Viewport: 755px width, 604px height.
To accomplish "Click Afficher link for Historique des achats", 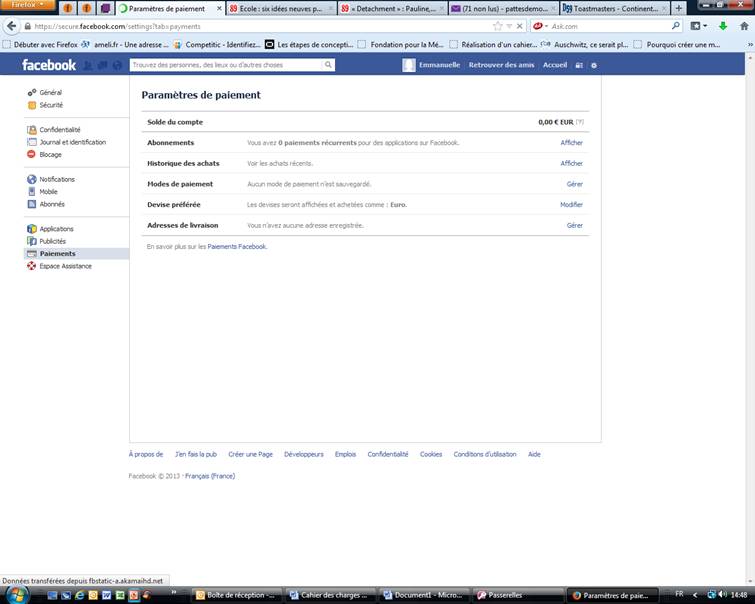I will [572, 163].
